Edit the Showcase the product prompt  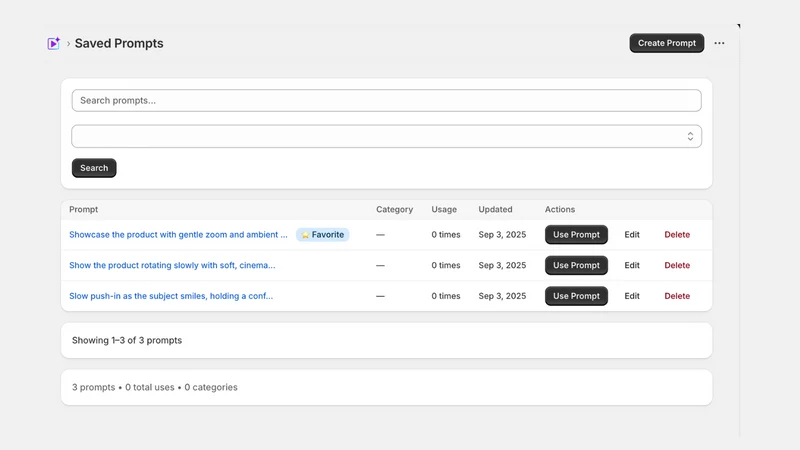pos(632,235)
